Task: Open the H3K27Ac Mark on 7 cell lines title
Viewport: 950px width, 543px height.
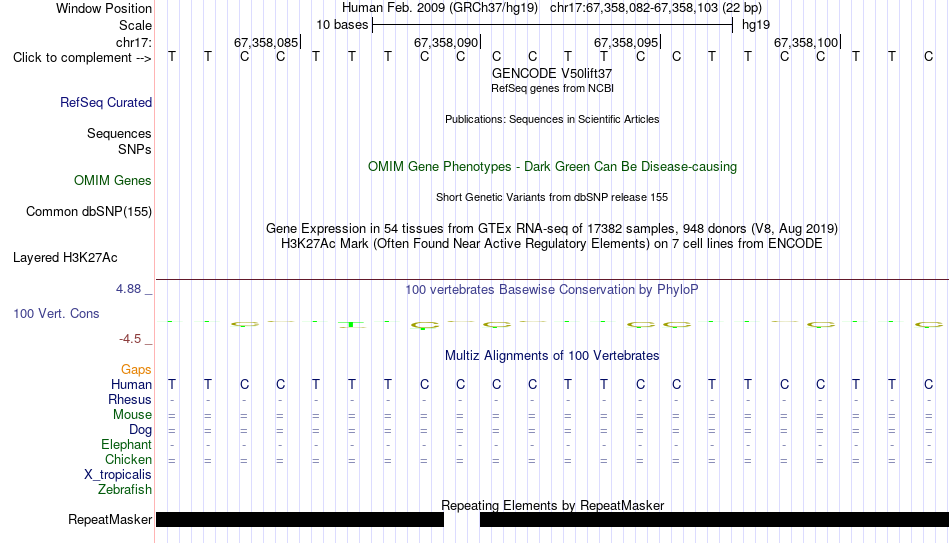Action: coord(552,244)
